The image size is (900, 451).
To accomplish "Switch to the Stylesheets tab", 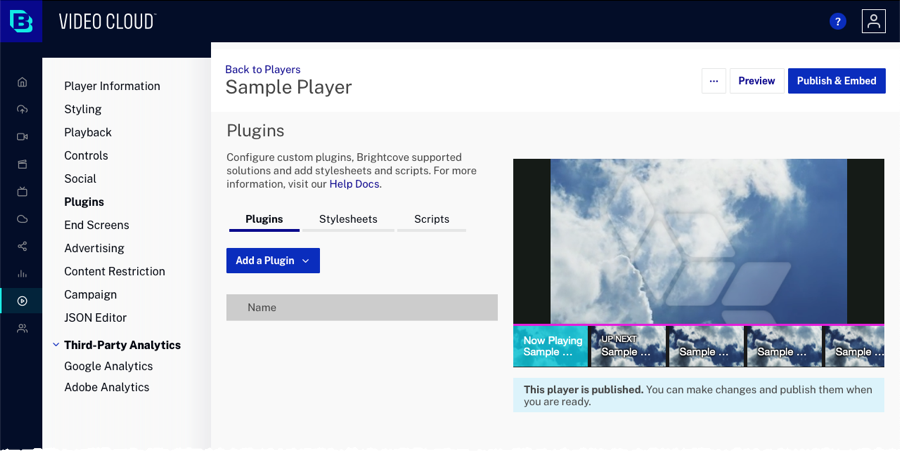I will point(348,219).
